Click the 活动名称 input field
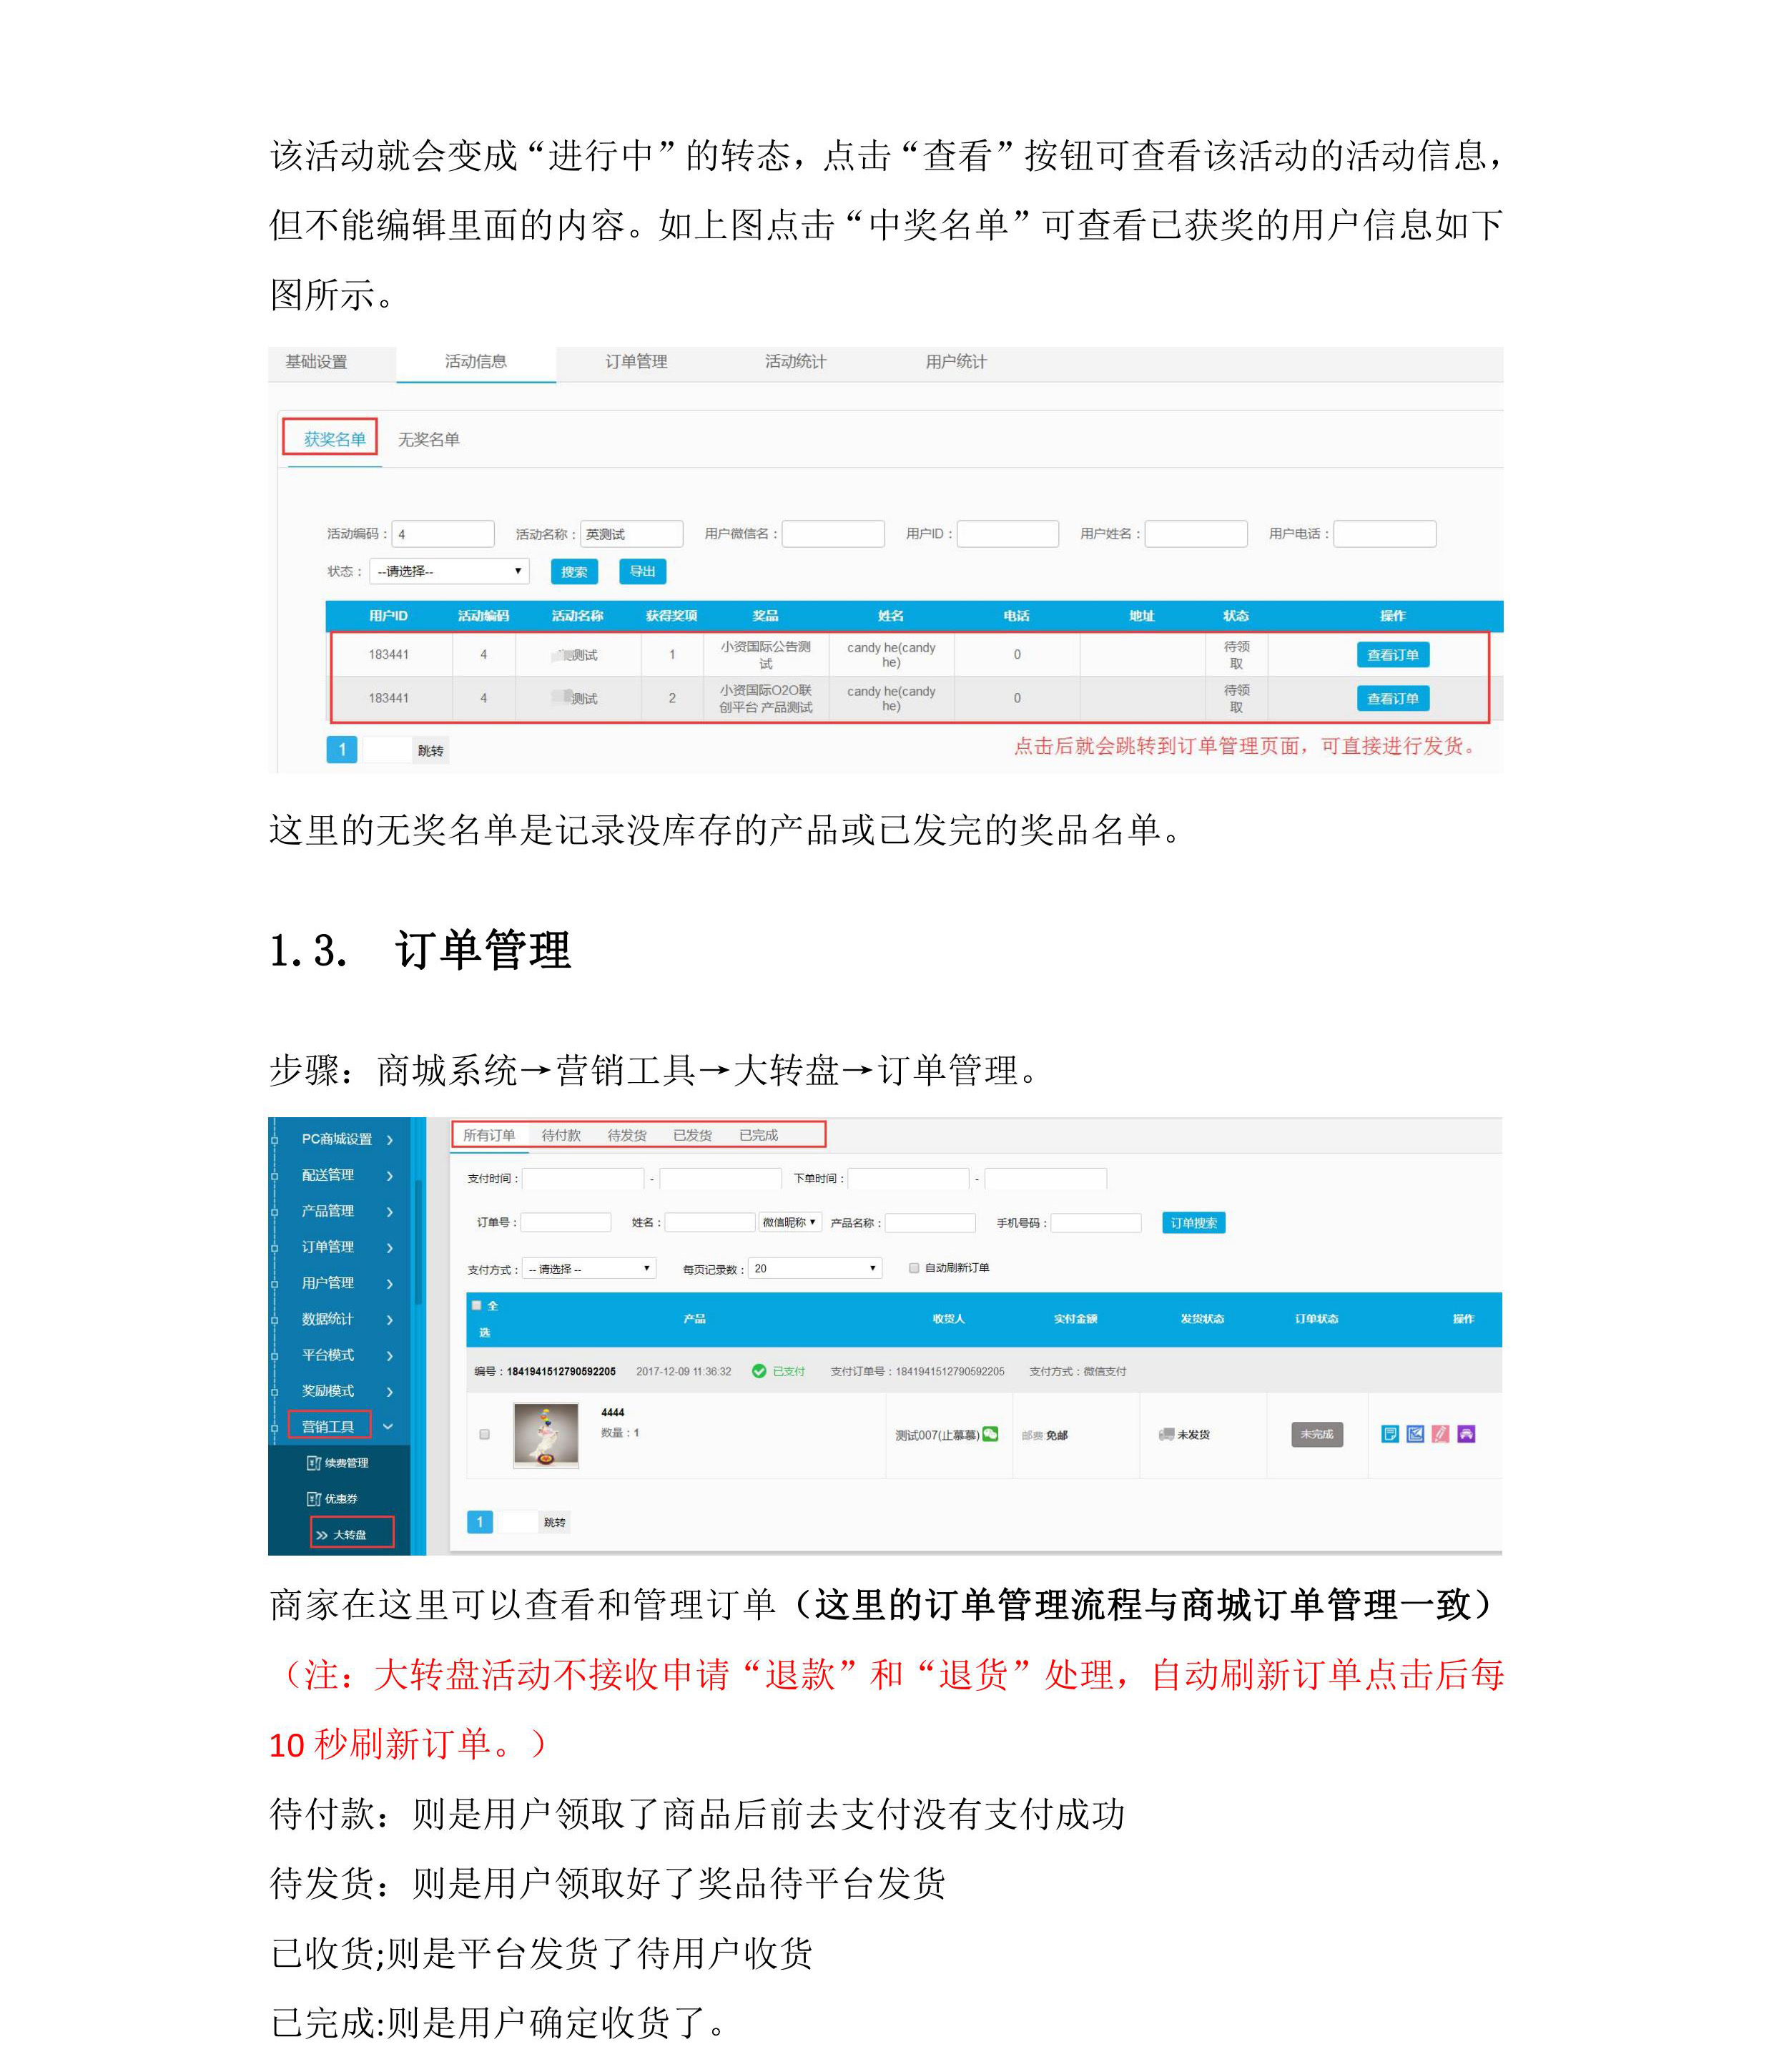The image size is (1774, 2072). pos(632,534)
